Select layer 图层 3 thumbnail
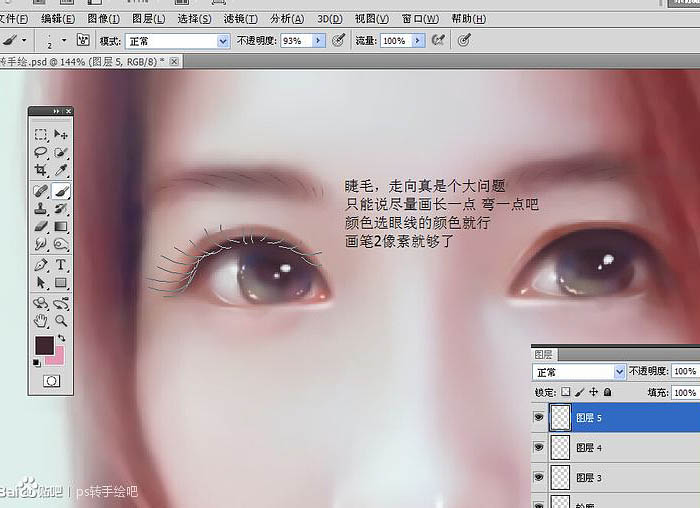The height and width of the screenshot is (508, 700). pos(561,478)
